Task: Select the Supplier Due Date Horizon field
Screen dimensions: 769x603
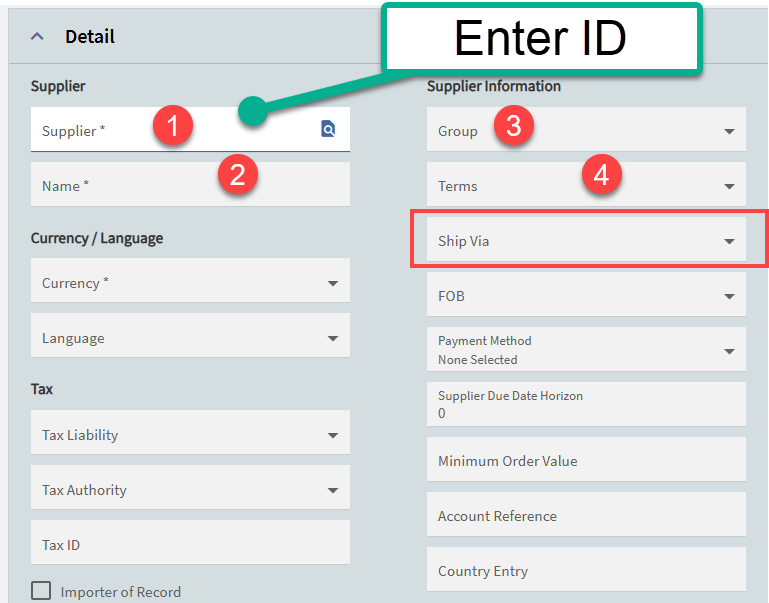Action: (586, 404)
